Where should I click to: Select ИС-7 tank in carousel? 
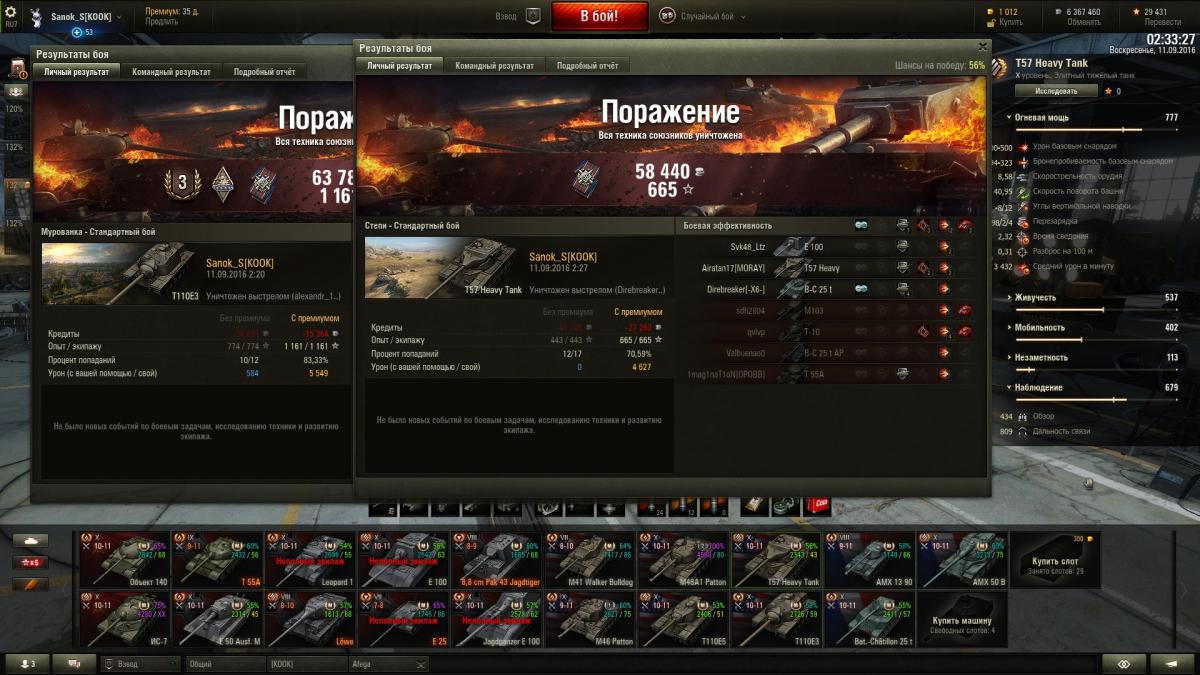123,619
